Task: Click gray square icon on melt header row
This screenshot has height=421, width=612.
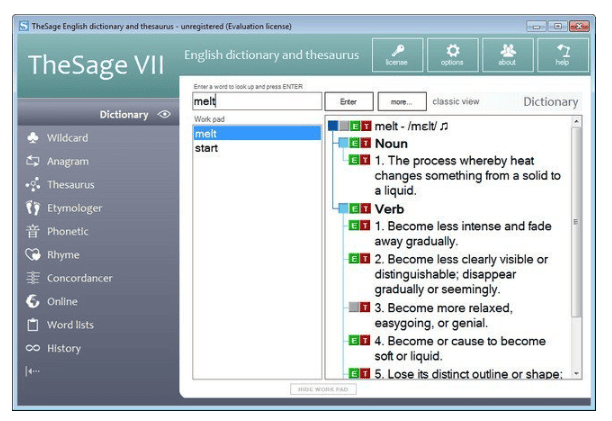Action: (344, 126)
